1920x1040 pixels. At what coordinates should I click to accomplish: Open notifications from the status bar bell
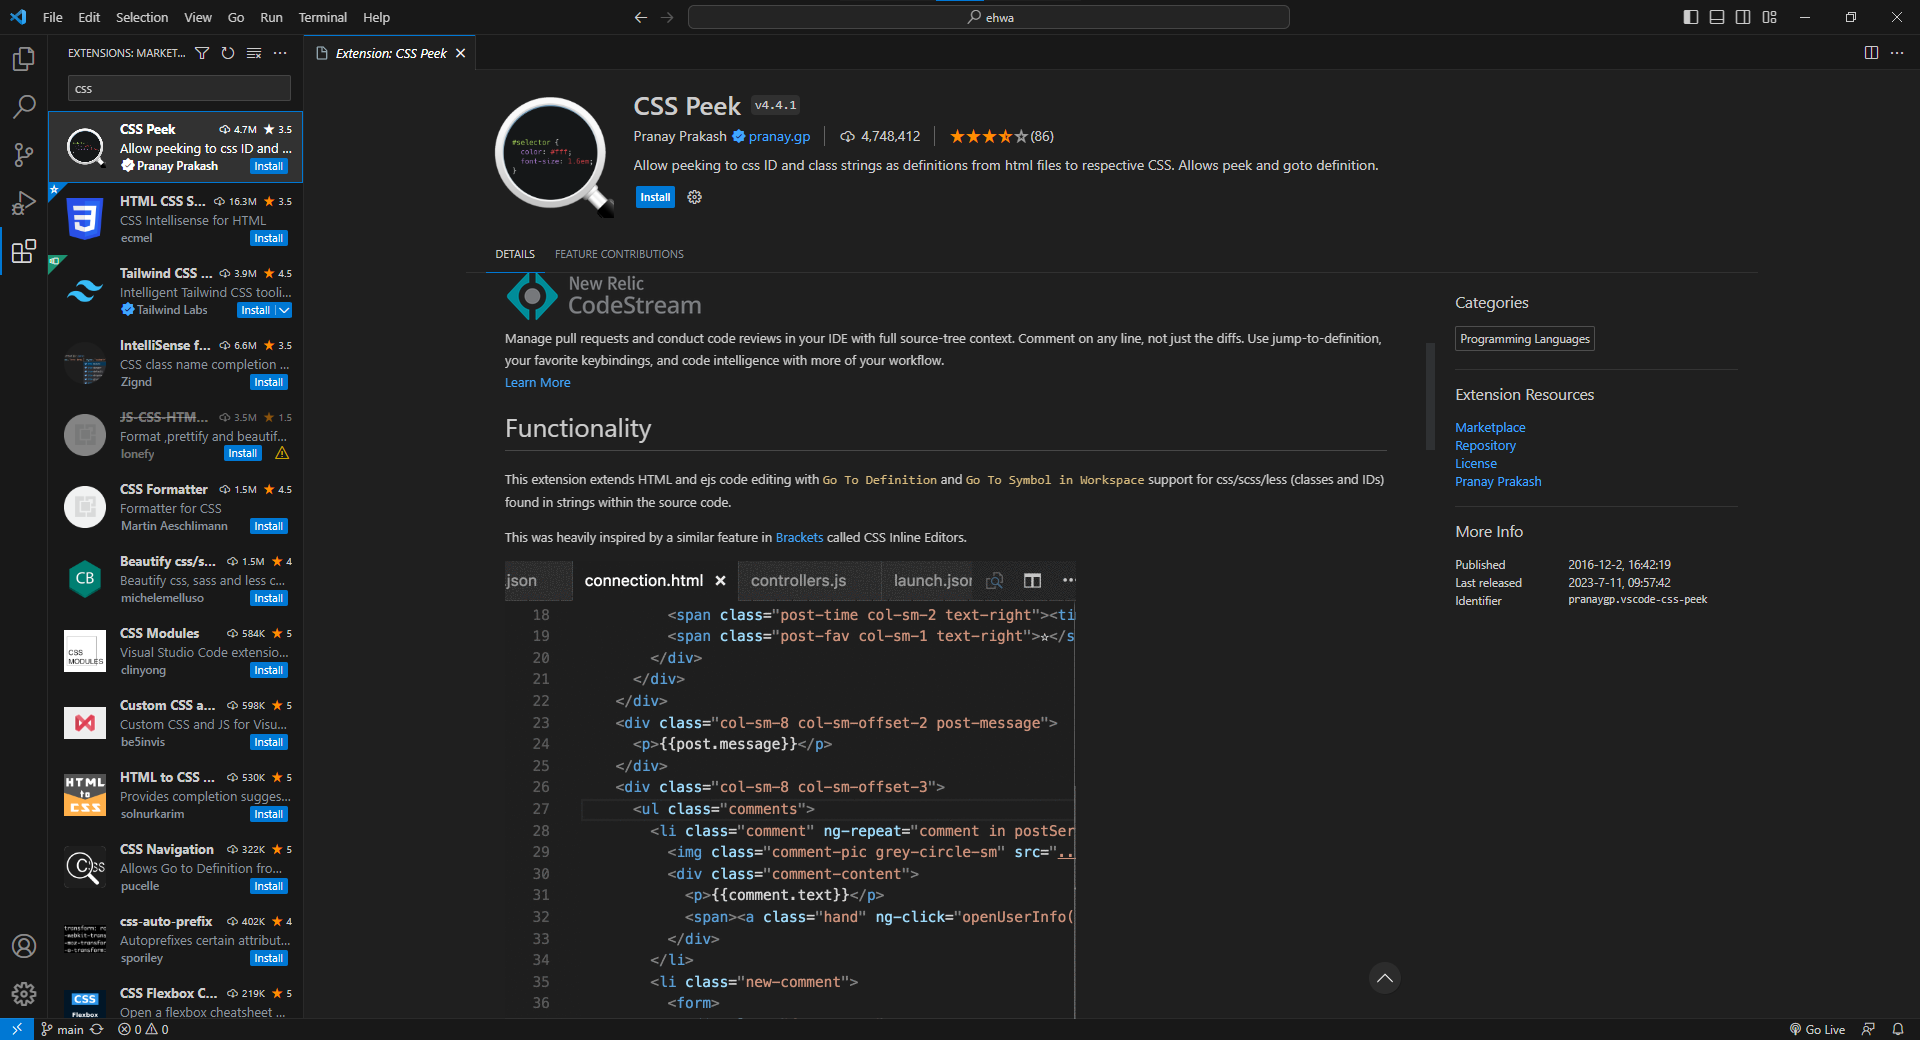click(x=1899, y=1029)
